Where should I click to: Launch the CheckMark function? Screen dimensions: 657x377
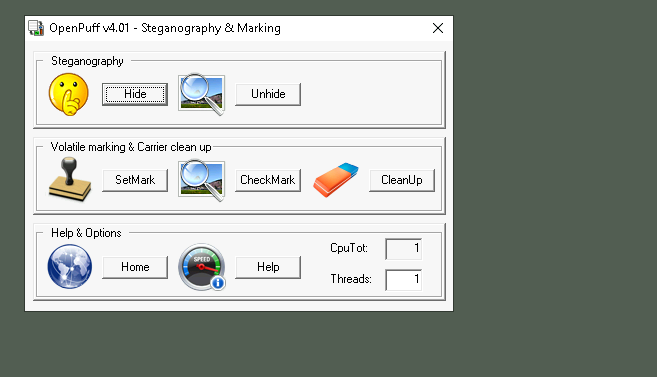268,180
